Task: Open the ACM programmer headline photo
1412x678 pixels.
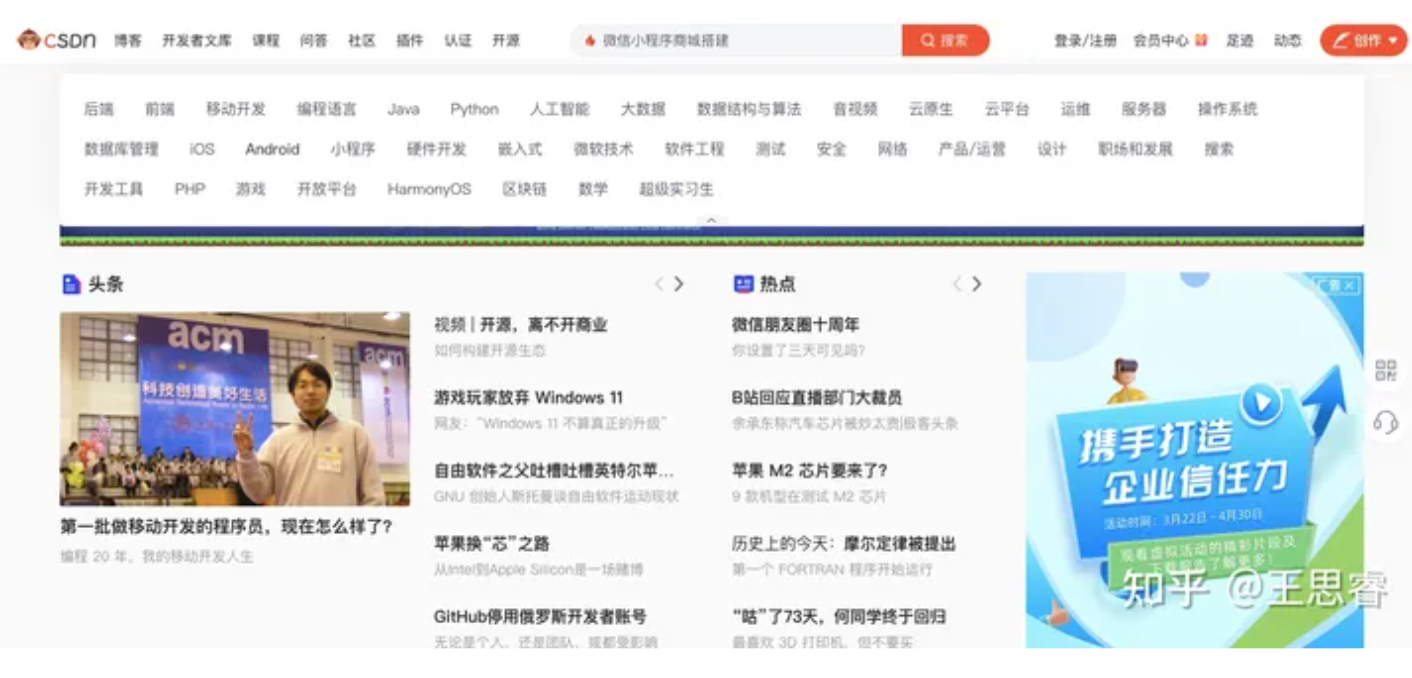Action: 235,408
